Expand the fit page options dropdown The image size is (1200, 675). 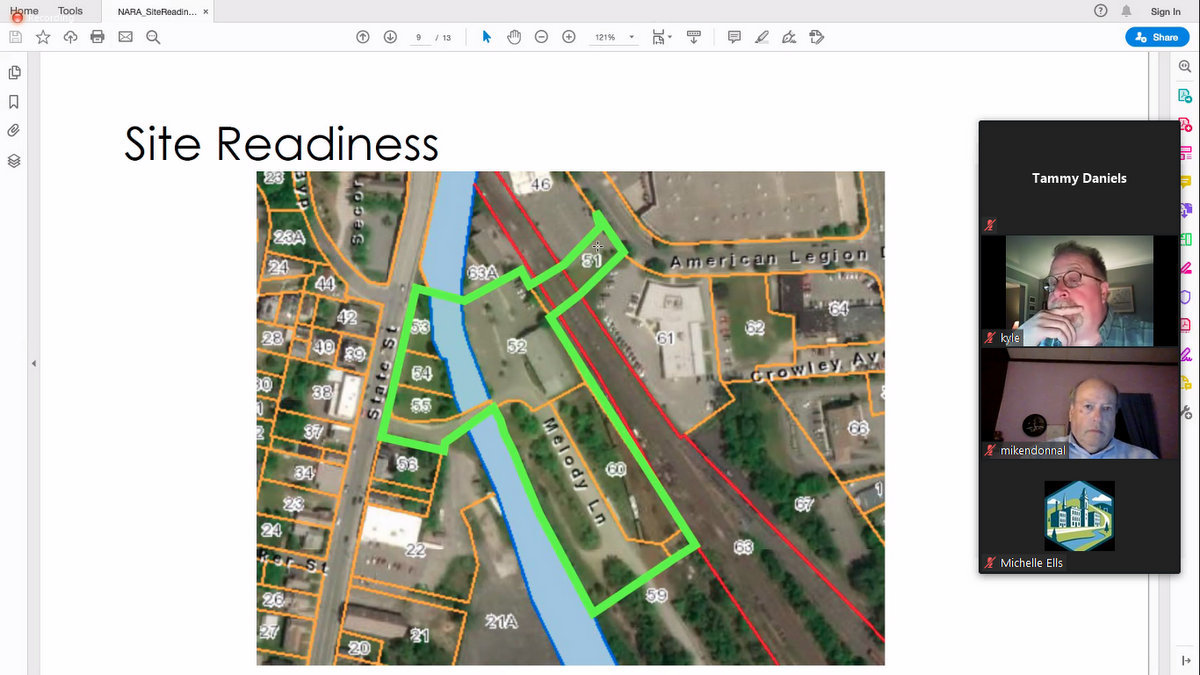tap(662, 37)
